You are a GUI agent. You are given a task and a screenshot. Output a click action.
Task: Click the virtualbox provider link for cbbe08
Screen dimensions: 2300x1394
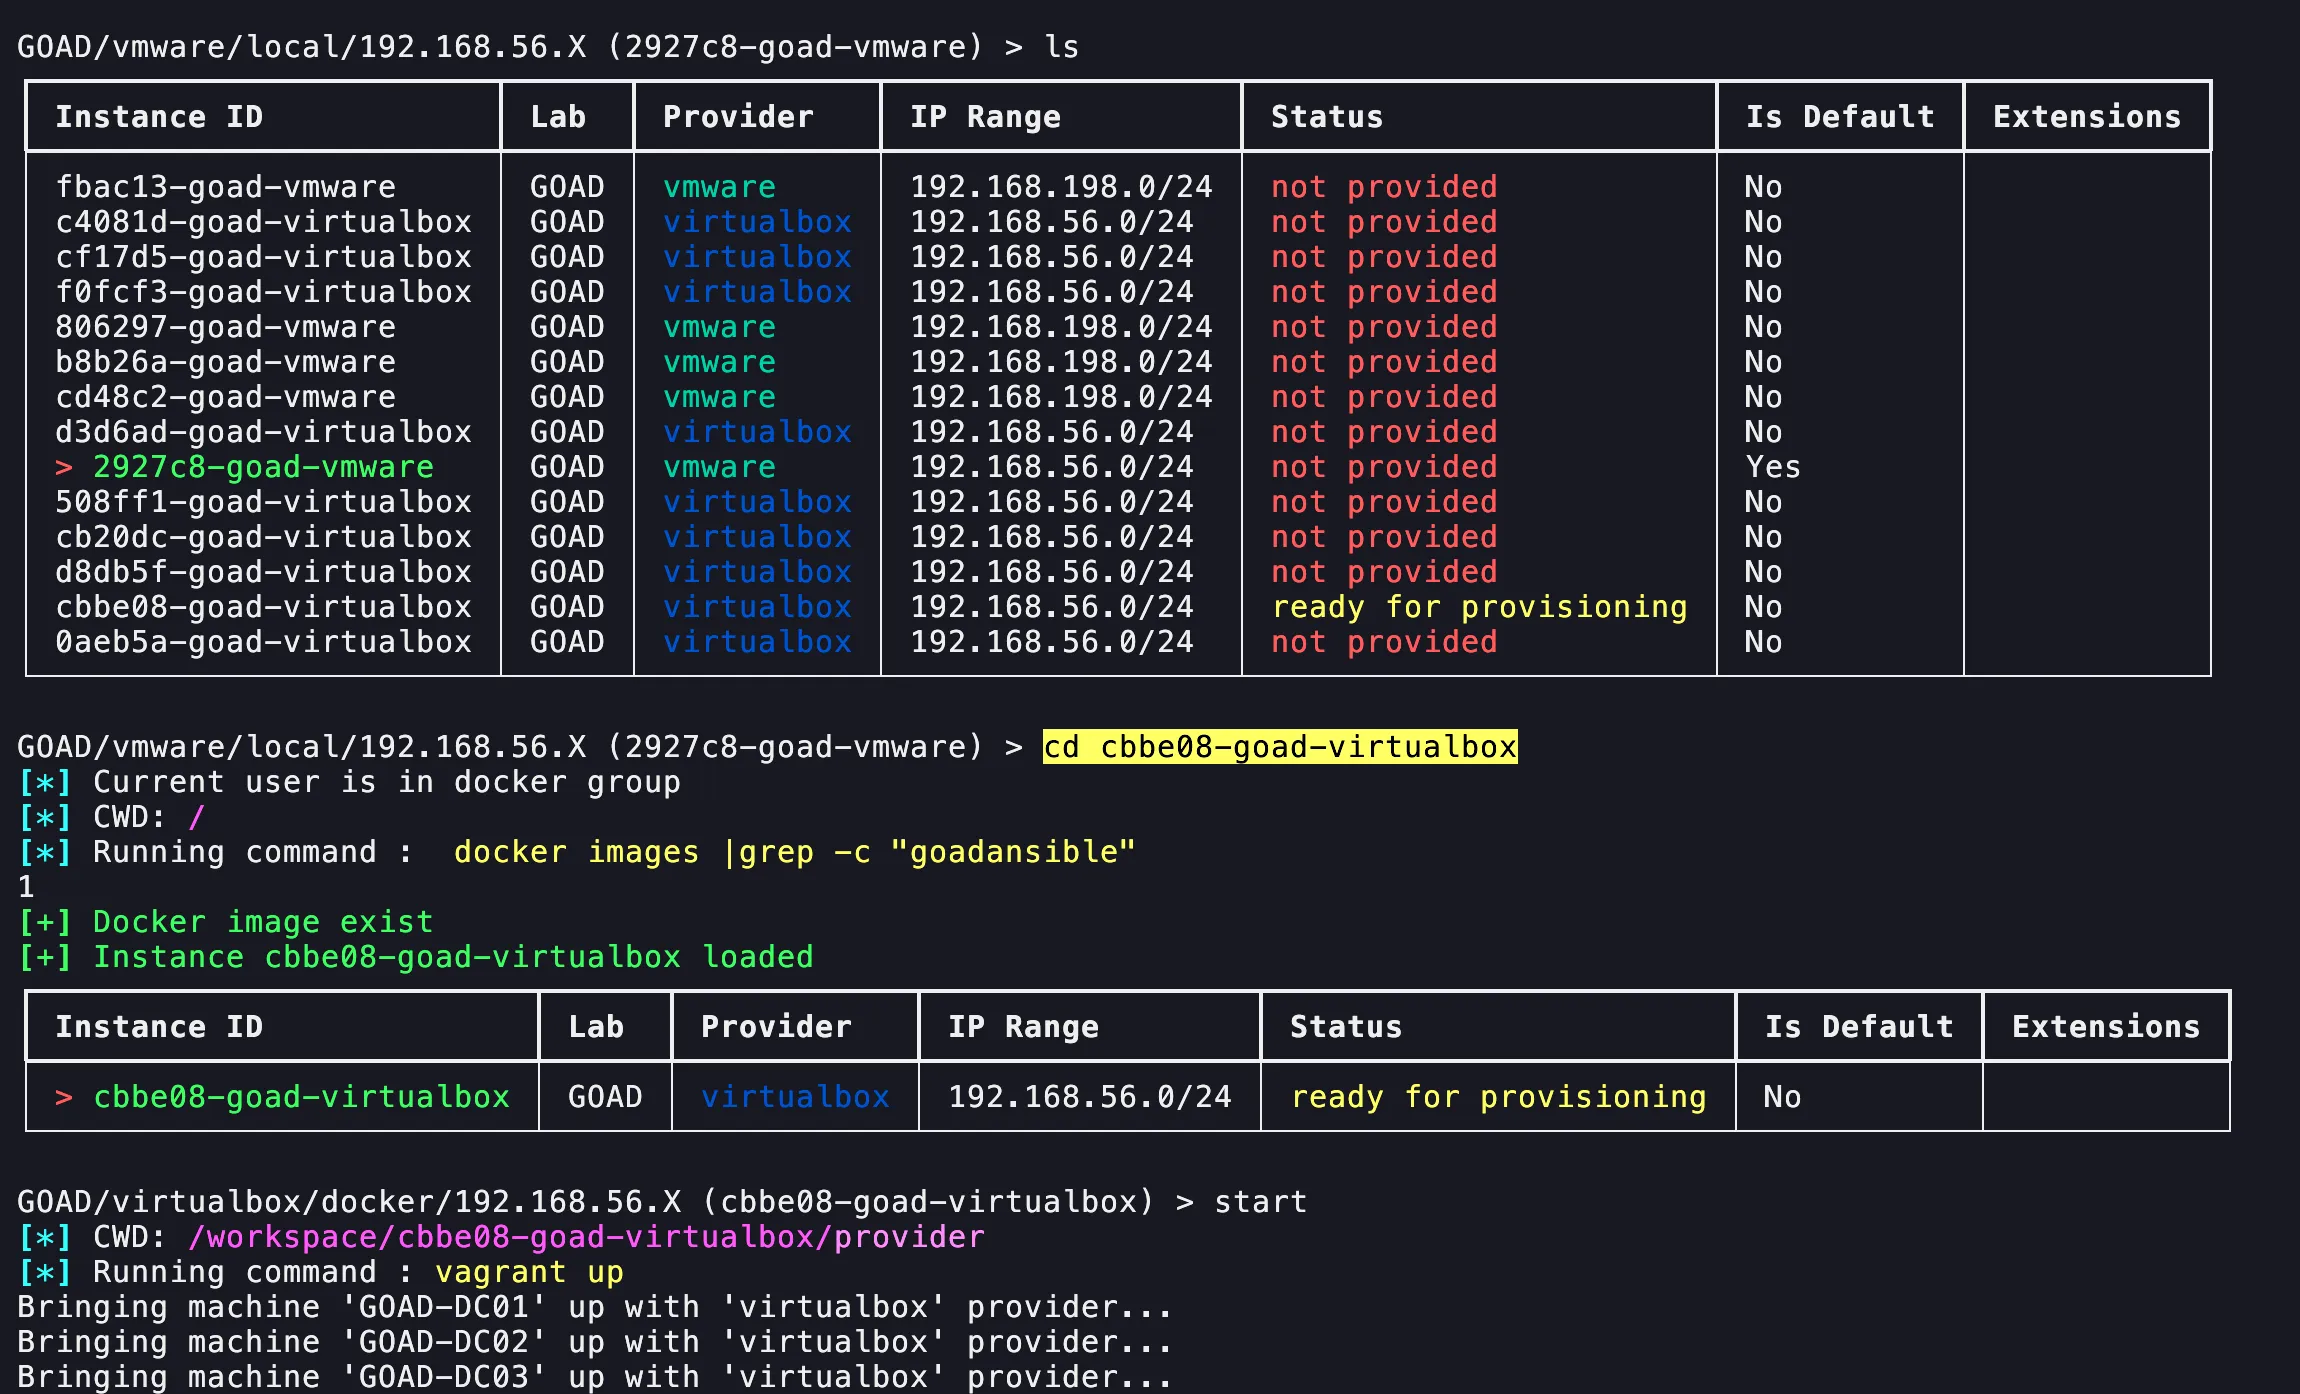tap(793, 1096)
